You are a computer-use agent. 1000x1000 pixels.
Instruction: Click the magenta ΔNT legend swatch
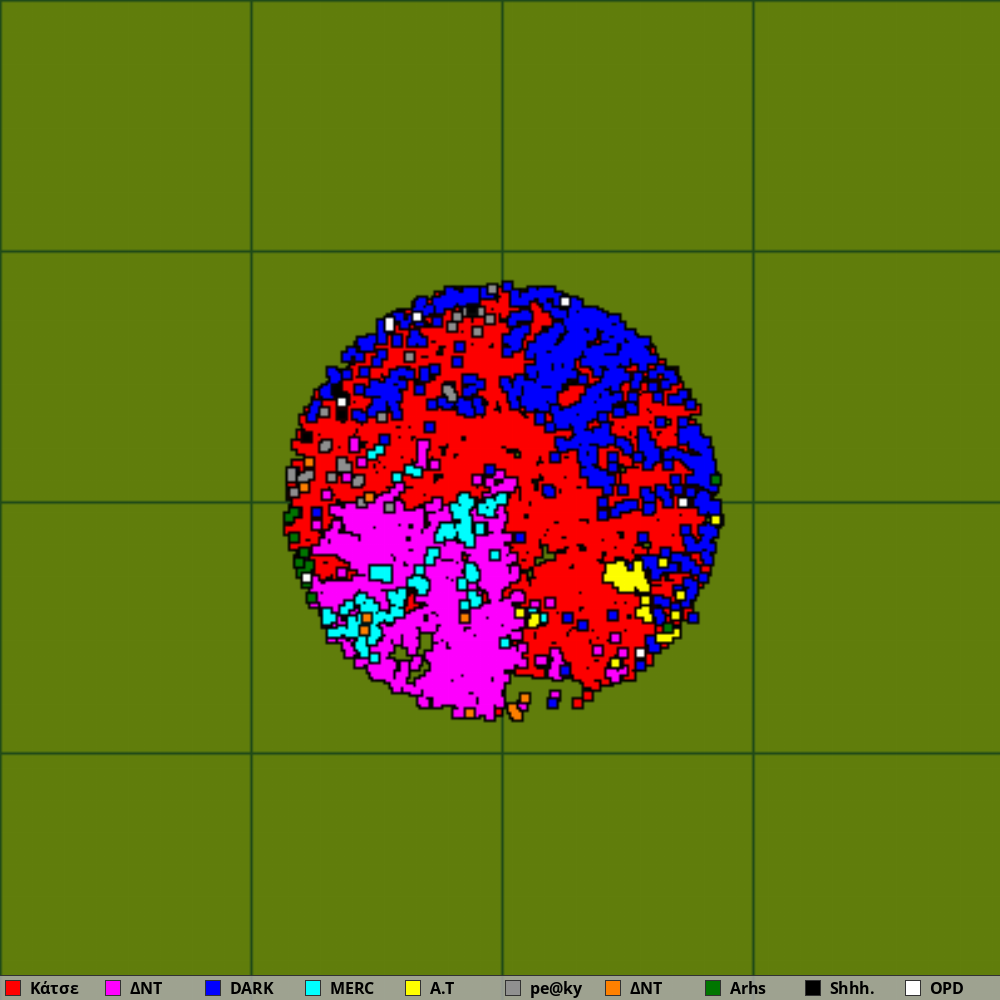pyautogui.click(x=113, y=988)
